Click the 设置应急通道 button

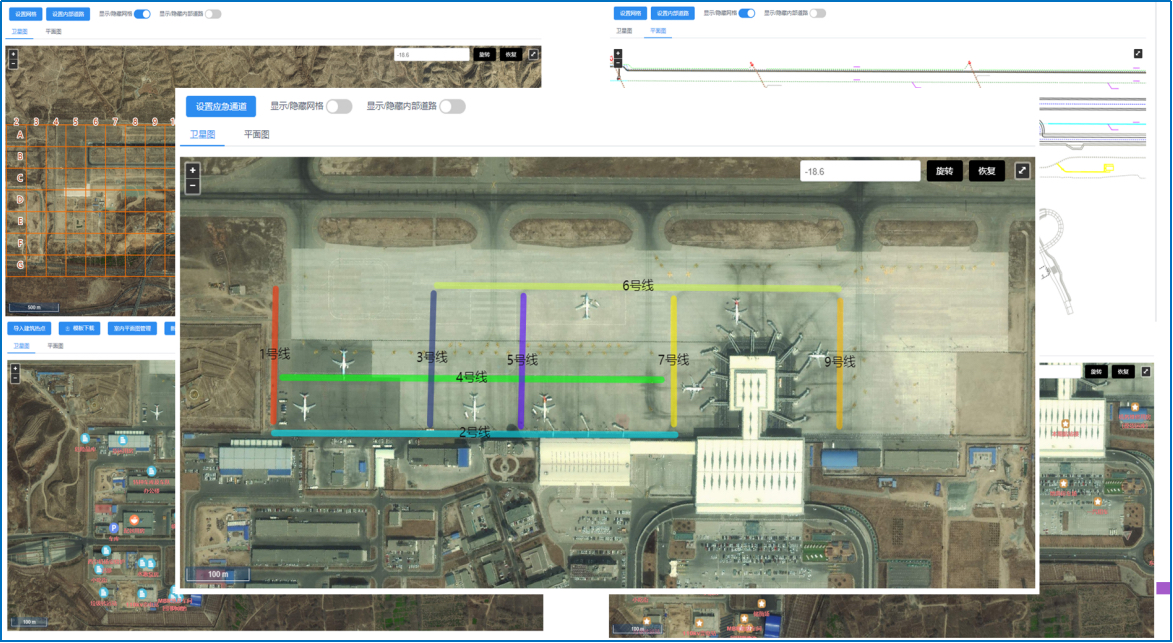(221, 106)
